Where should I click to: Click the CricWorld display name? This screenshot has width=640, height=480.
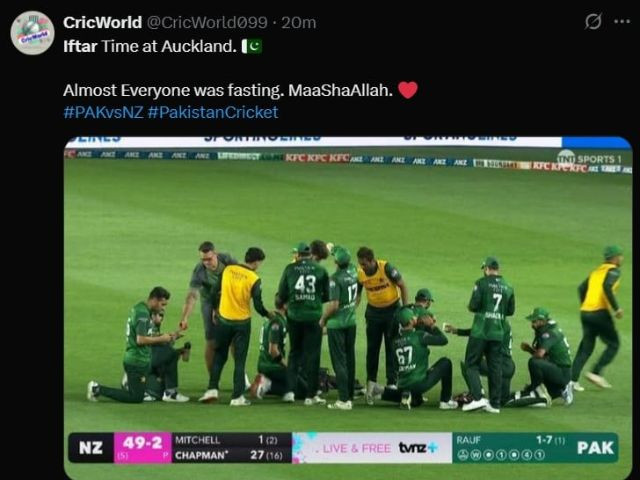click(x=102, y=22)
